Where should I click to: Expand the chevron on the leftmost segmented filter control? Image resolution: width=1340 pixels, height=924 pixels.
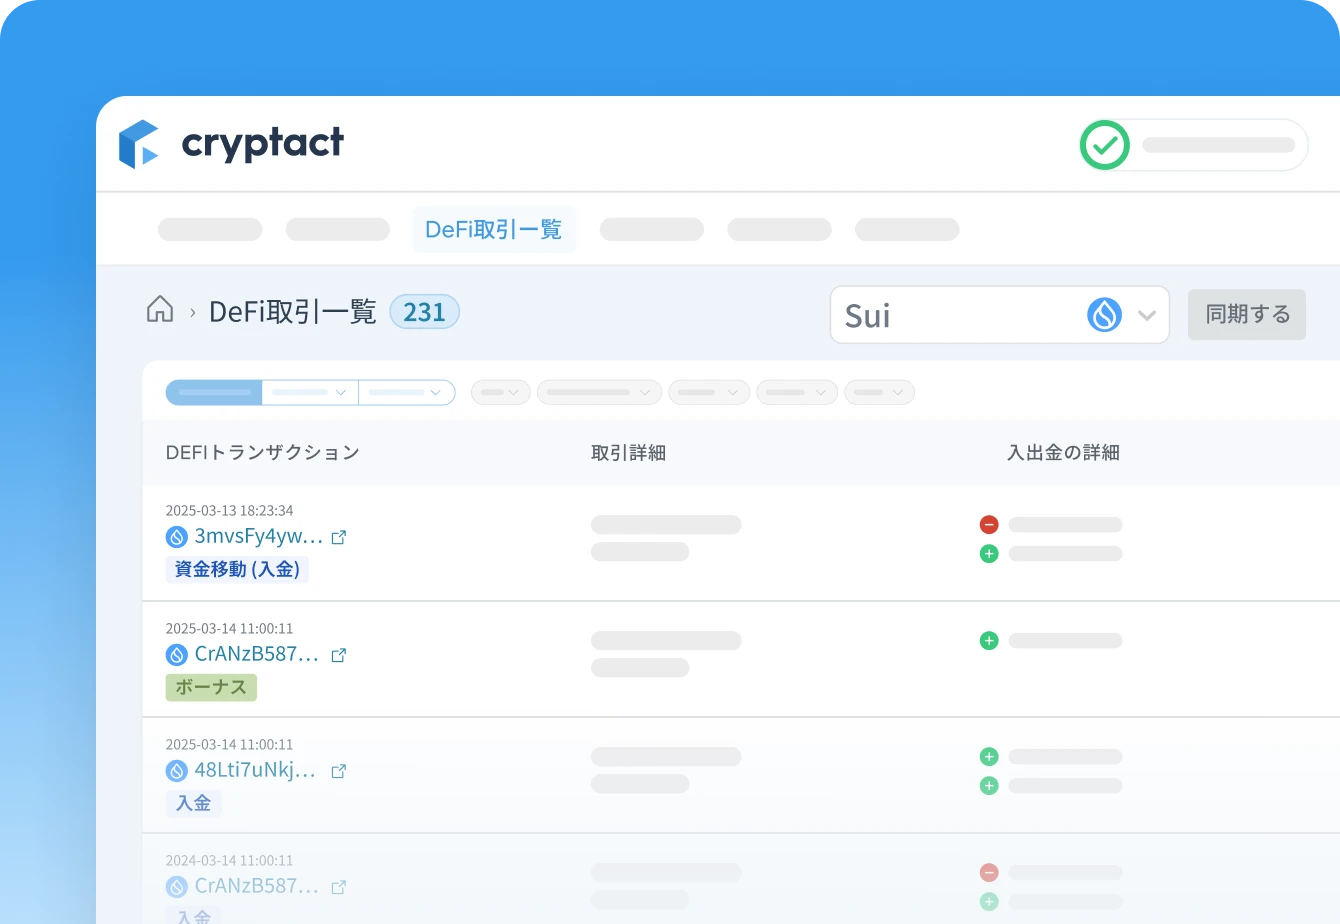pos(342,392)
